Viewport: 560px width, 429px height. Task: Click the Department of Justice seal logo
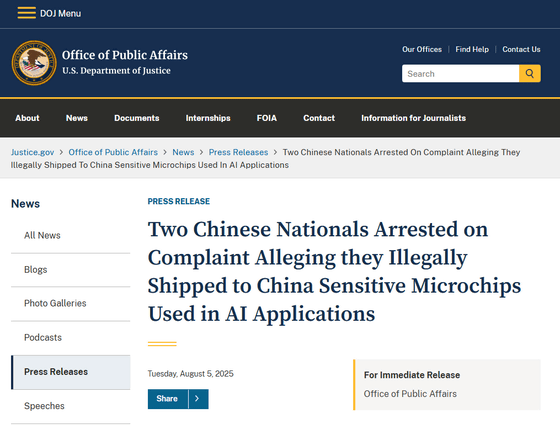[x=34, y=63]
